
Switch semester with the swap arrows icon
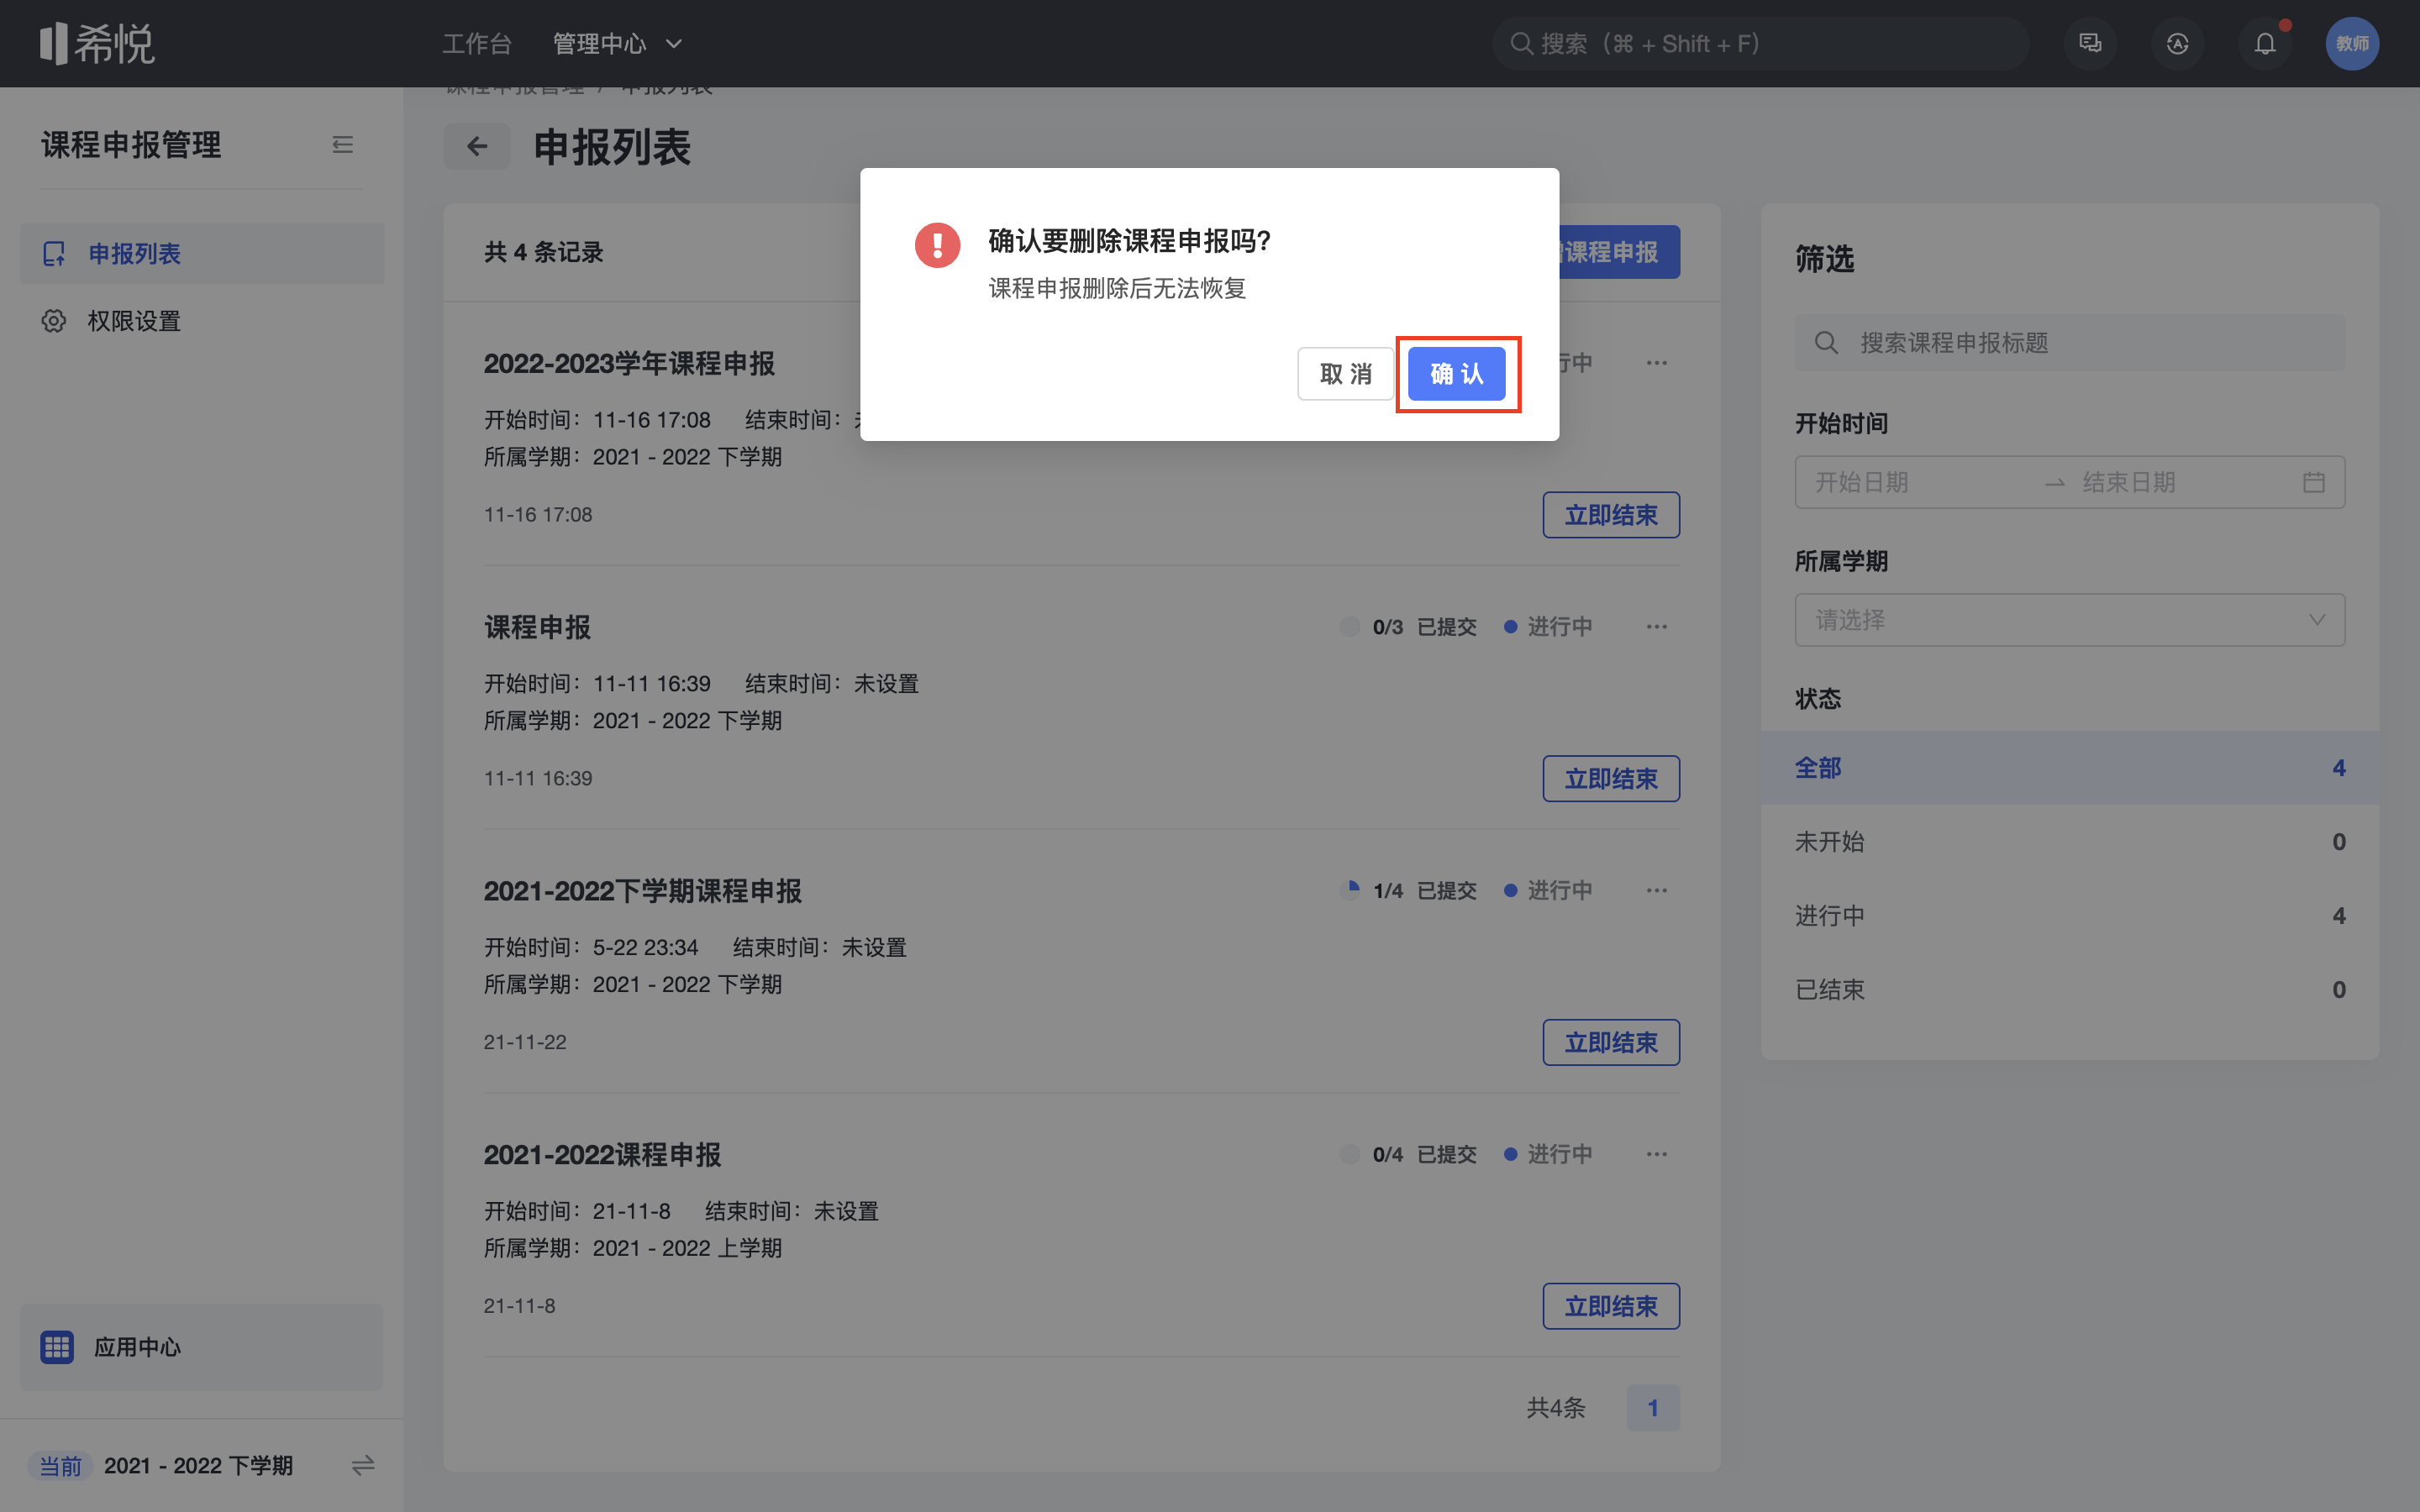[x=363, y=1466]
